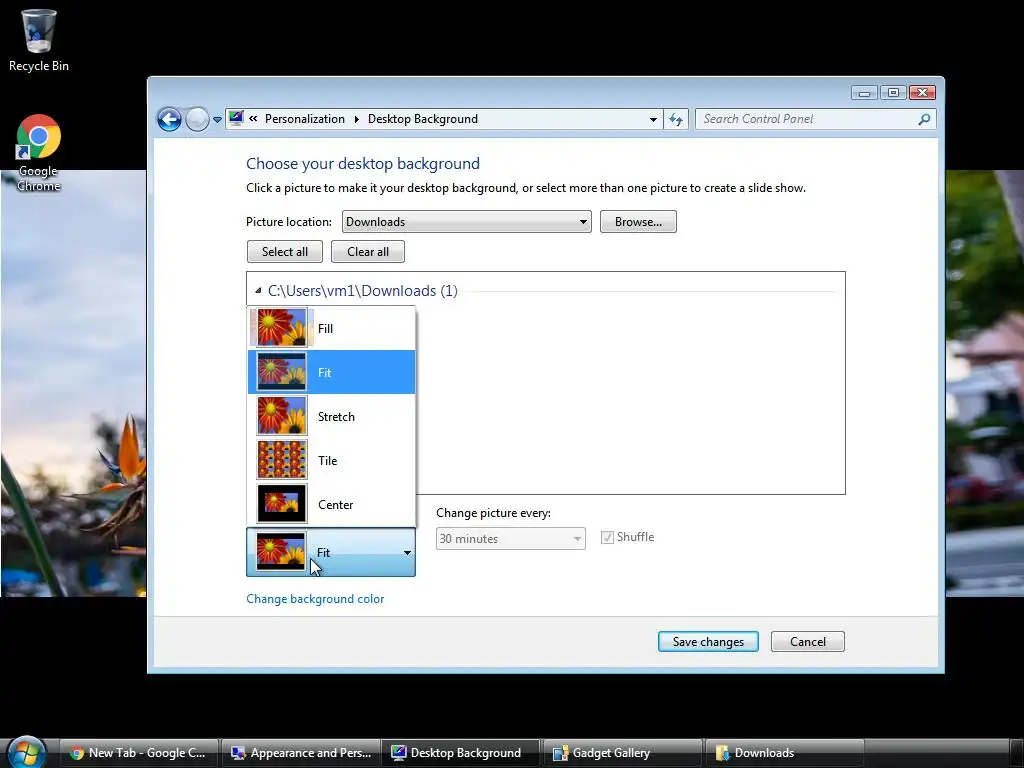Click the Cancel button
1024x768 pixels.
(x=807, y=641)
